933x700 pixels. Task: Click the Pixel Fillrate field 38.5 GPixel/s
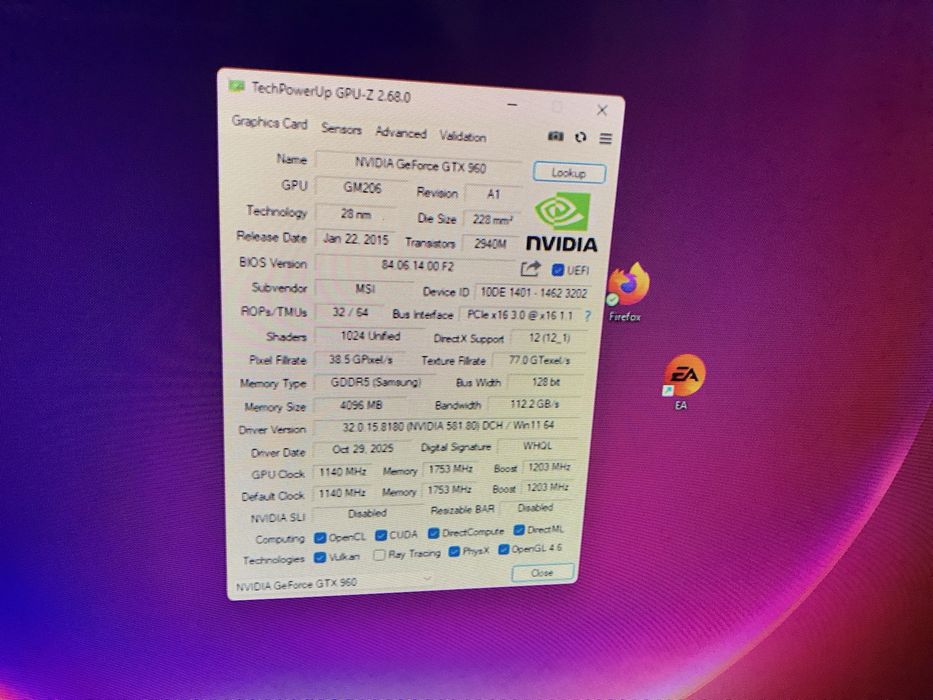(360, 360)
